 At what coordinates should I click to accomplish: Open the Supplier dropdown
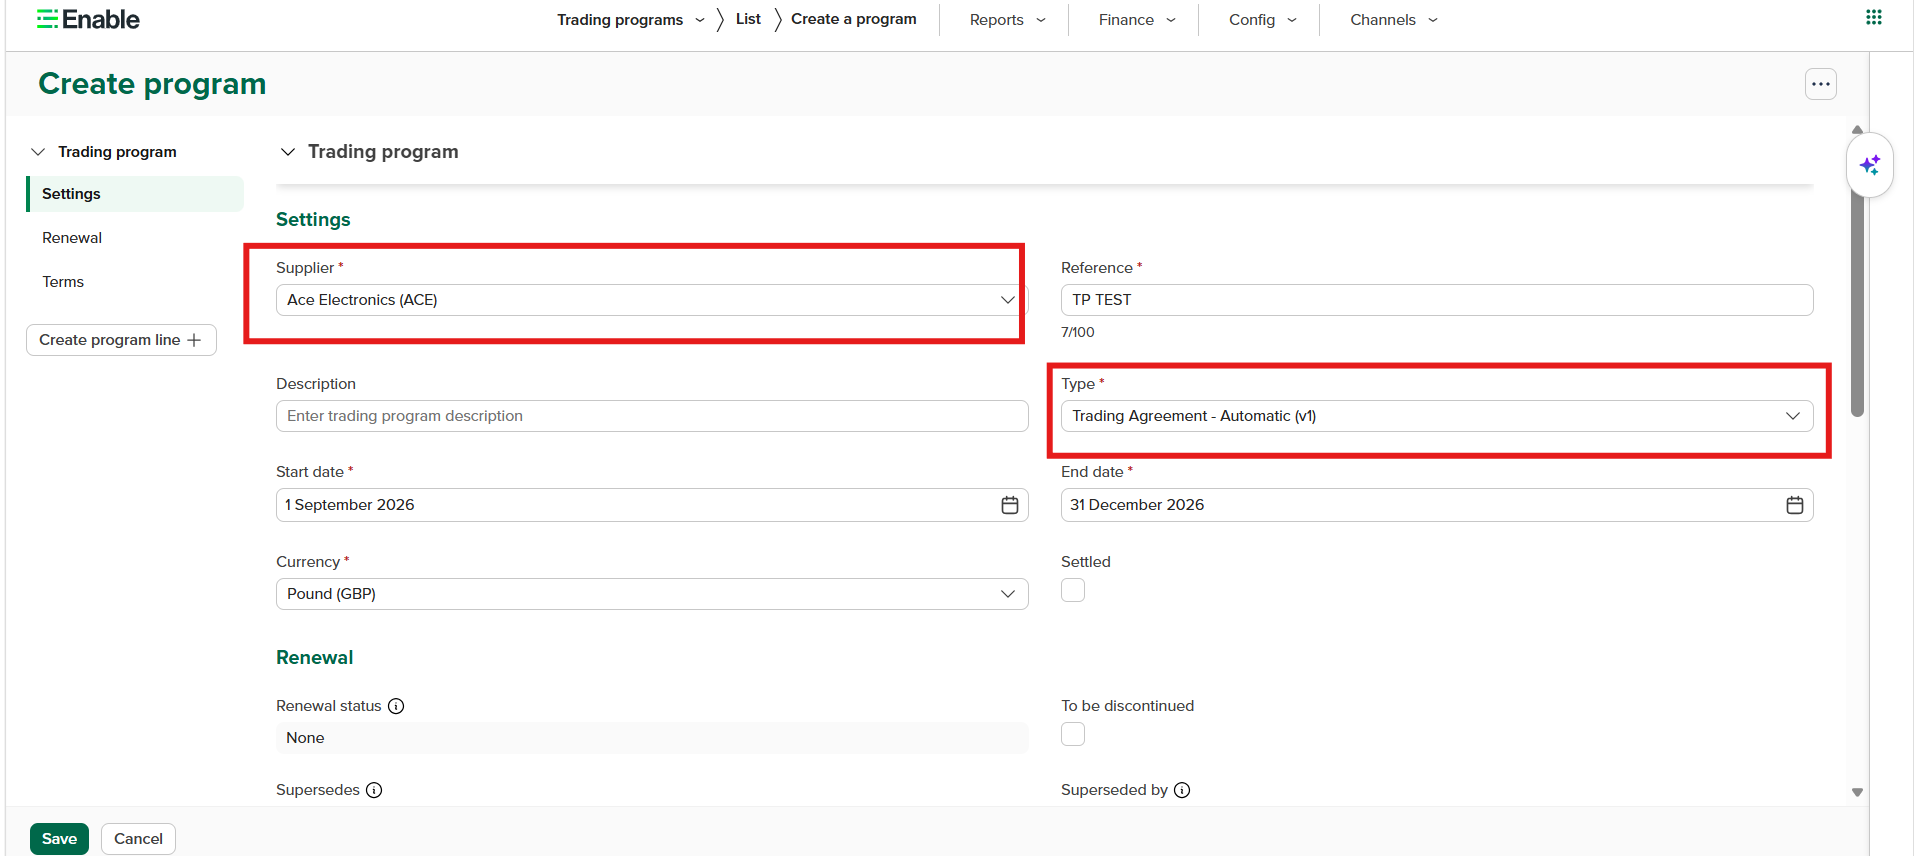(652, 300)
